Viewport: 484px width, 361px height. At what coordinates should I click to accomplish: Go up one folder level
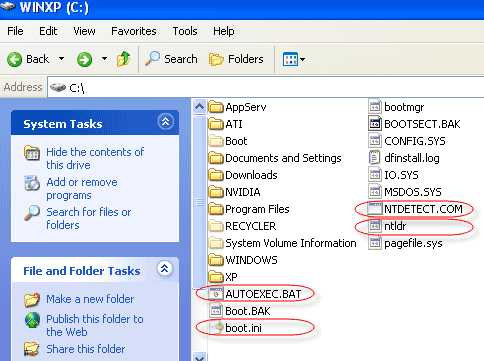(x=124, y=59)
